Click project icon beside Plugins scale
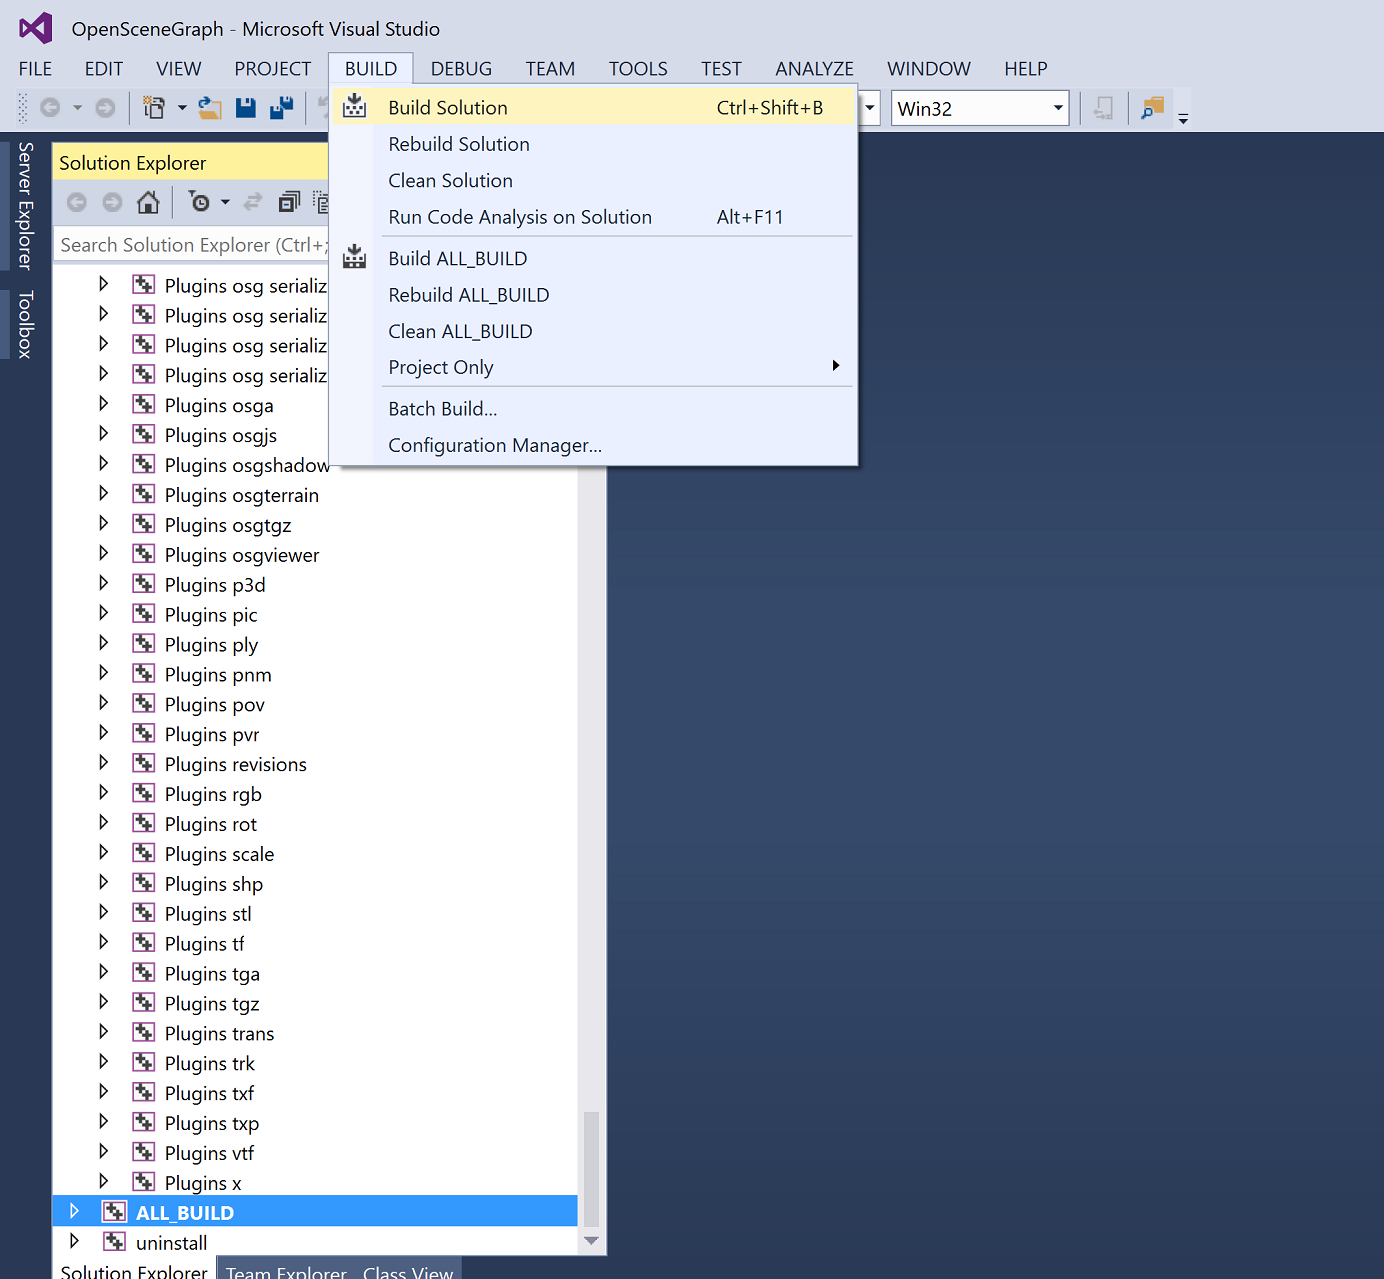Image resolution: width=1384 pixels, height=1279 pixels. [x=144, y=853]
